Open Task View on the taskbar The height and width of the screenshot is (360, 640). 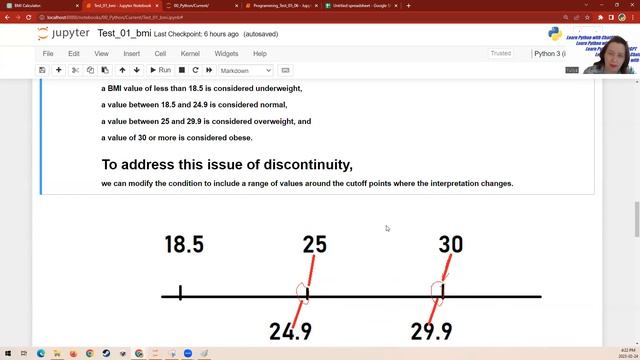(24, 353)
